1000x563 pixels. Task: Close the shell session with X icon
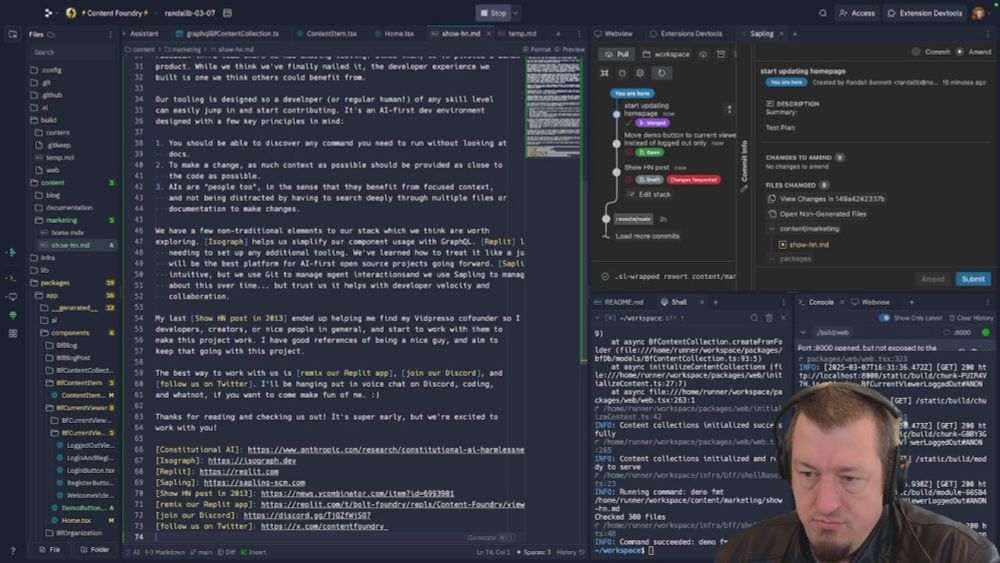(783, 318)
